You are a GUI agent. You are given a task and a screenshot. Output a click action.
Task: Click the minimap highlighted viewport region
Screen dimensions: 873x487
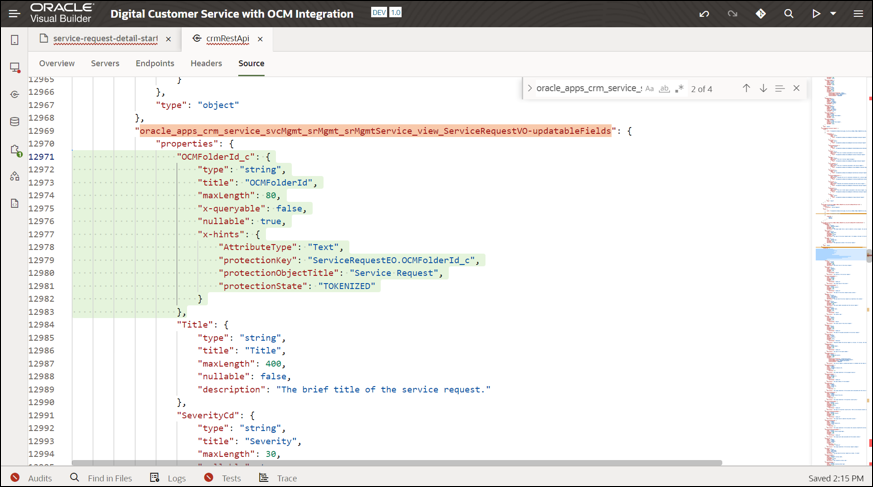pos(841,255)
